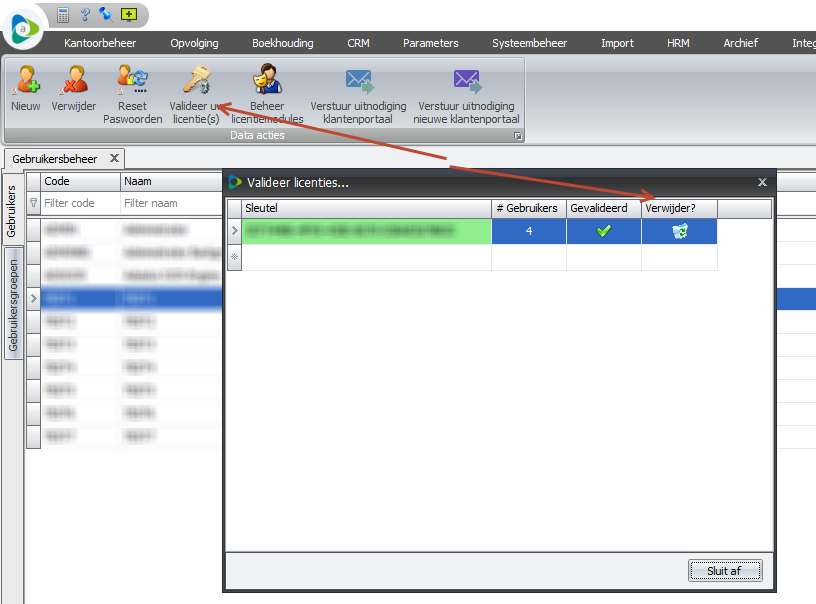Open Reset Paswoorden
The image size is (816, 604).
pos(132,80)
